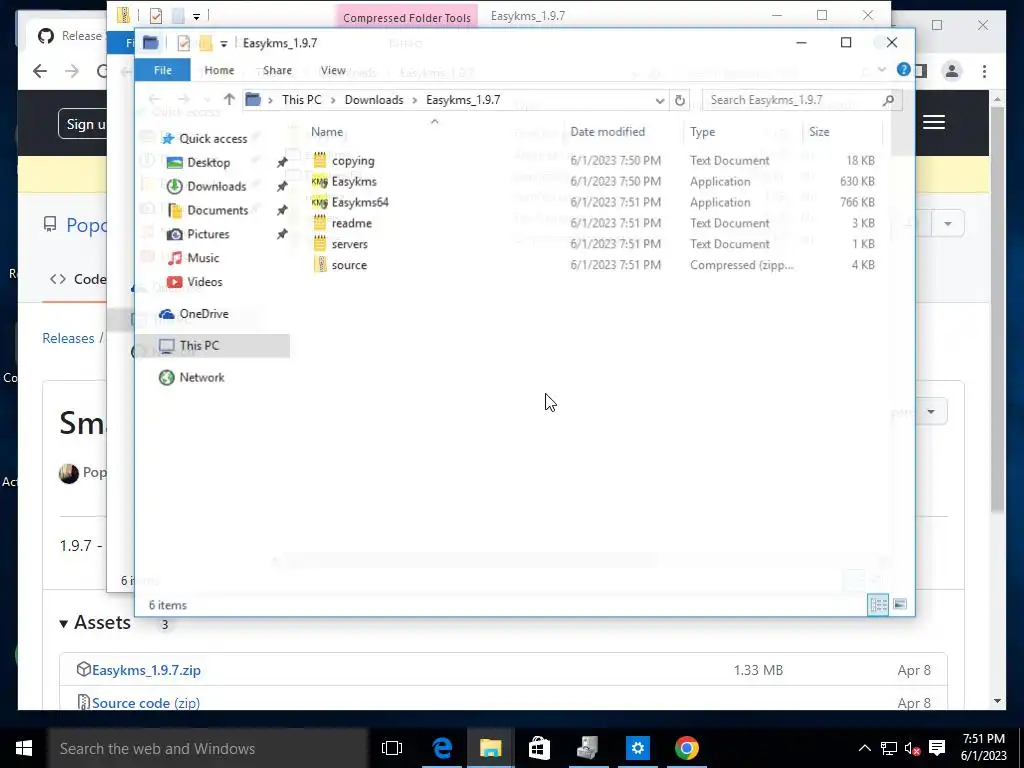
Task: Sort by Name column header
Action: 327,131
